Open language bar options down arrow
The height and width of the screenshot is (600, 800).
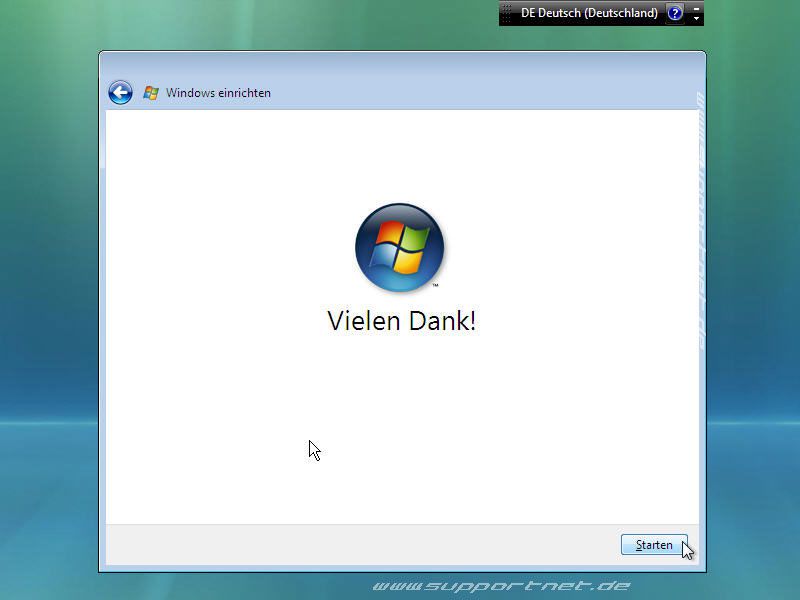[x=697, y=18]
